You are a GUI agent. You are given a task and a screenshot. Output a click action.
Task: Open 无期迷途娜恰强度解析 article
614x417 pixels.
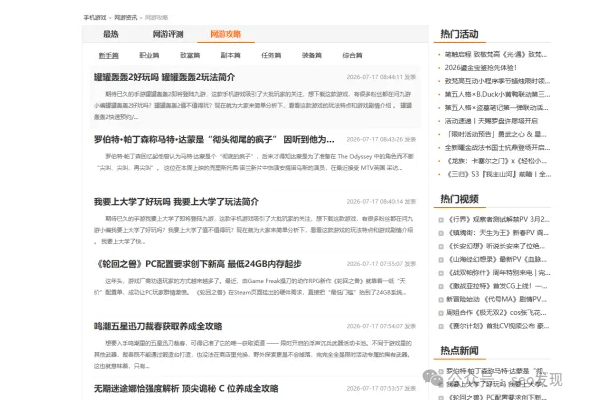point(186,388)
